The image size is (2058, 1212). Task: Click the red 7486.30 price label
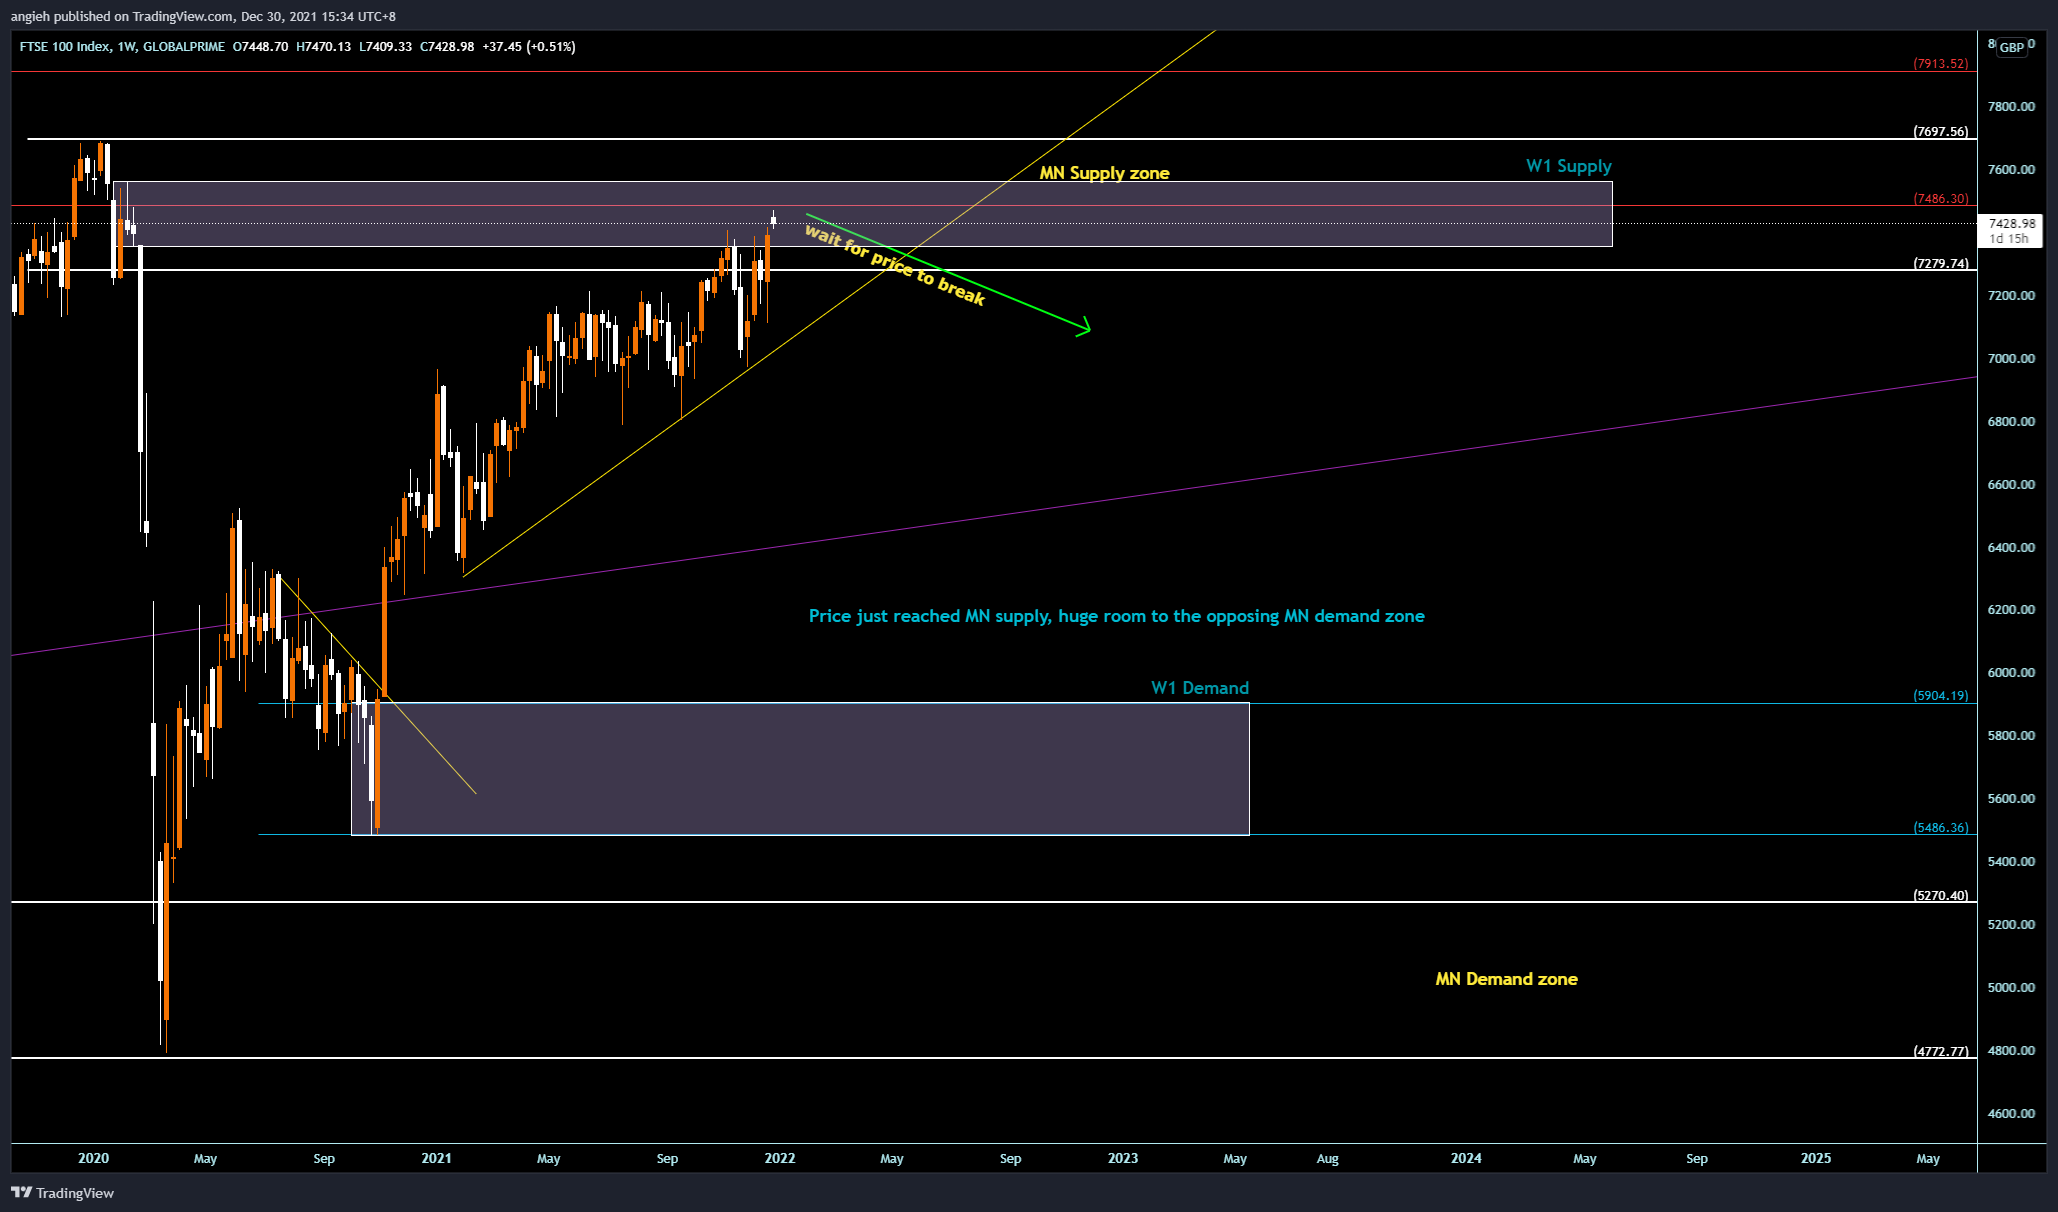coord(1940,199)
